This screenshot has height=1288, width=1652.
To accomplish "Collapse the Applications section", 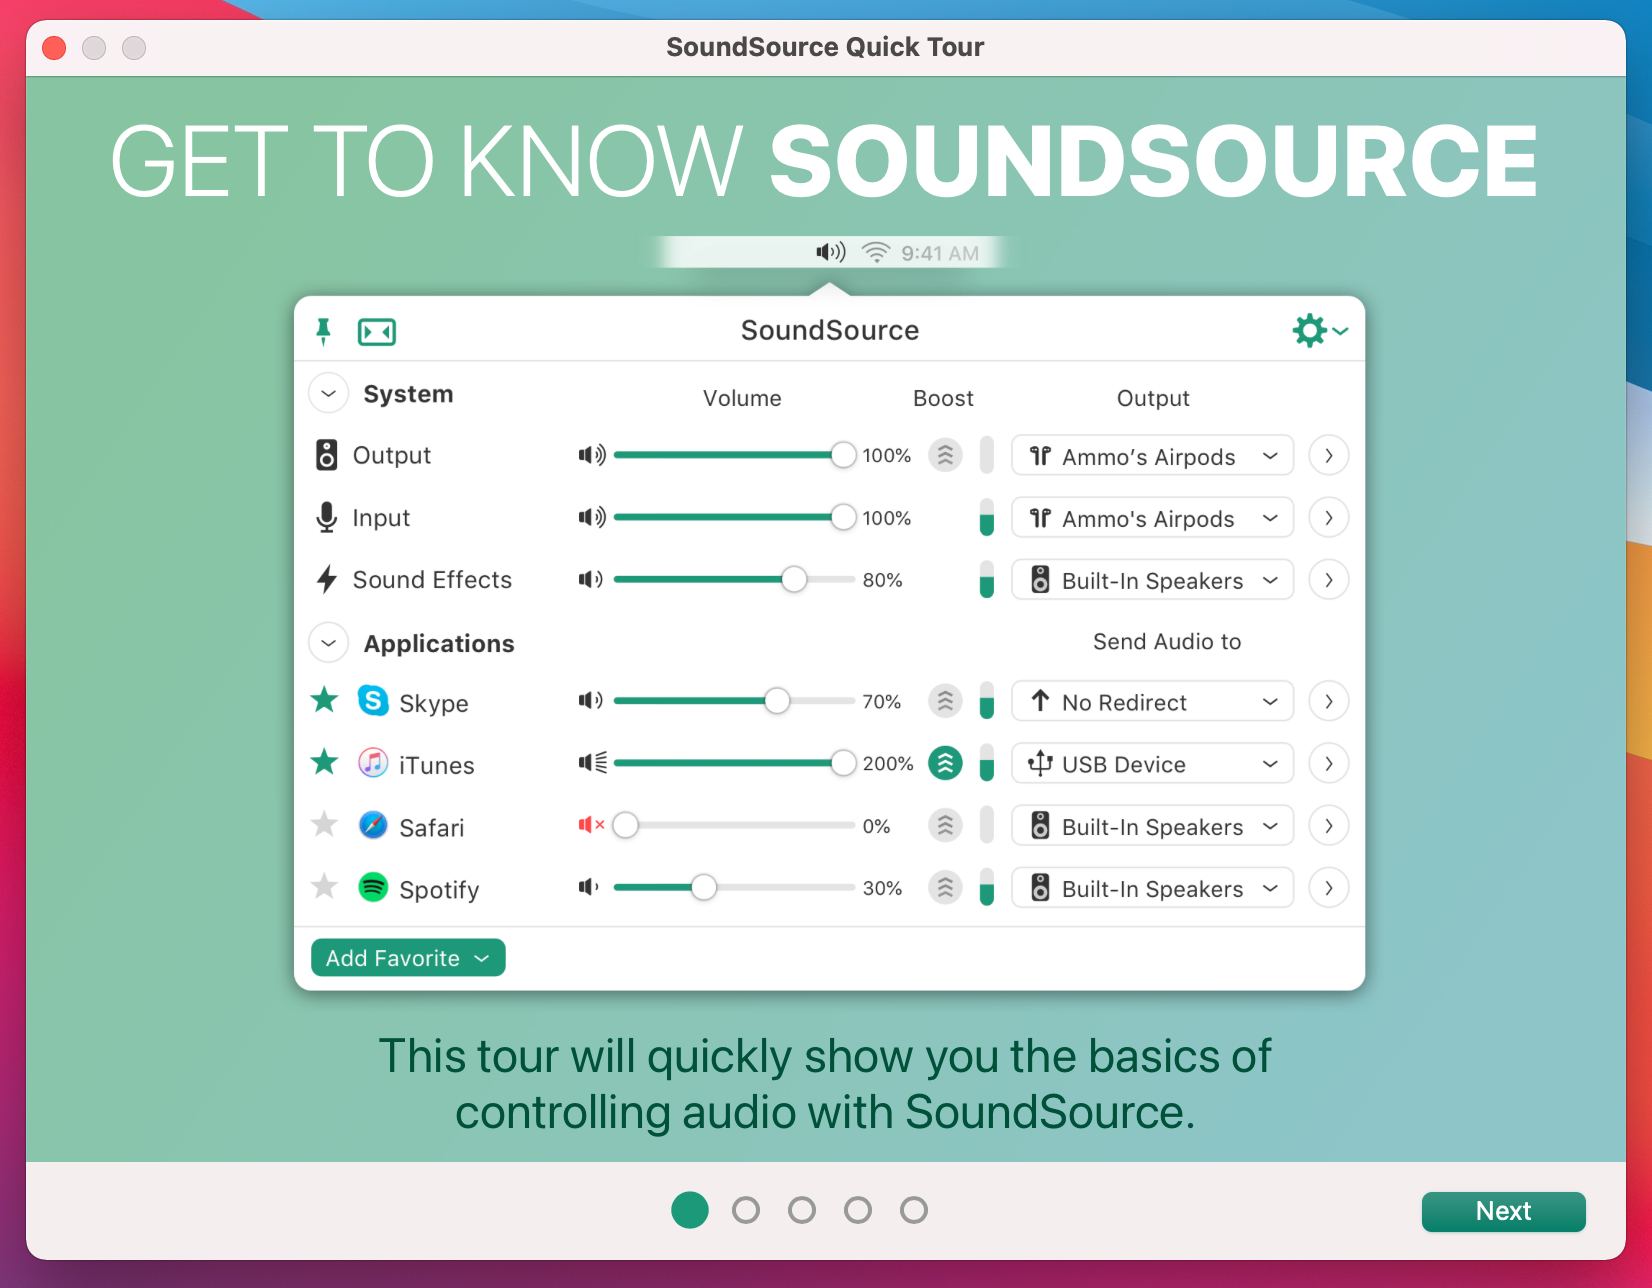I will tap(329, 643).
